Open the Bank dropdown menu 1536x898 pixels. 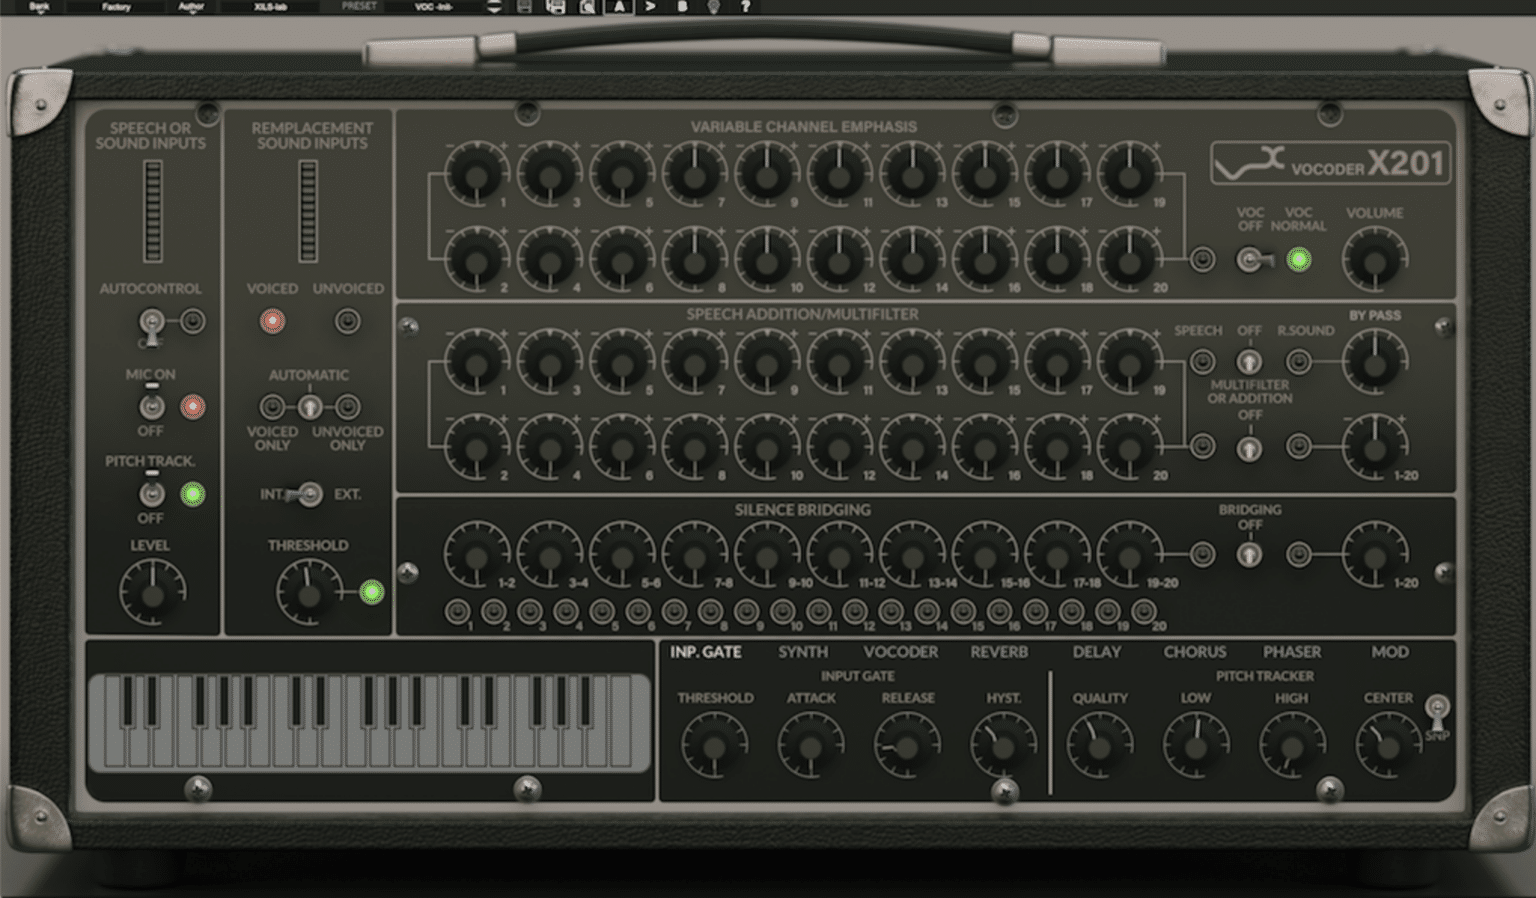41,6
